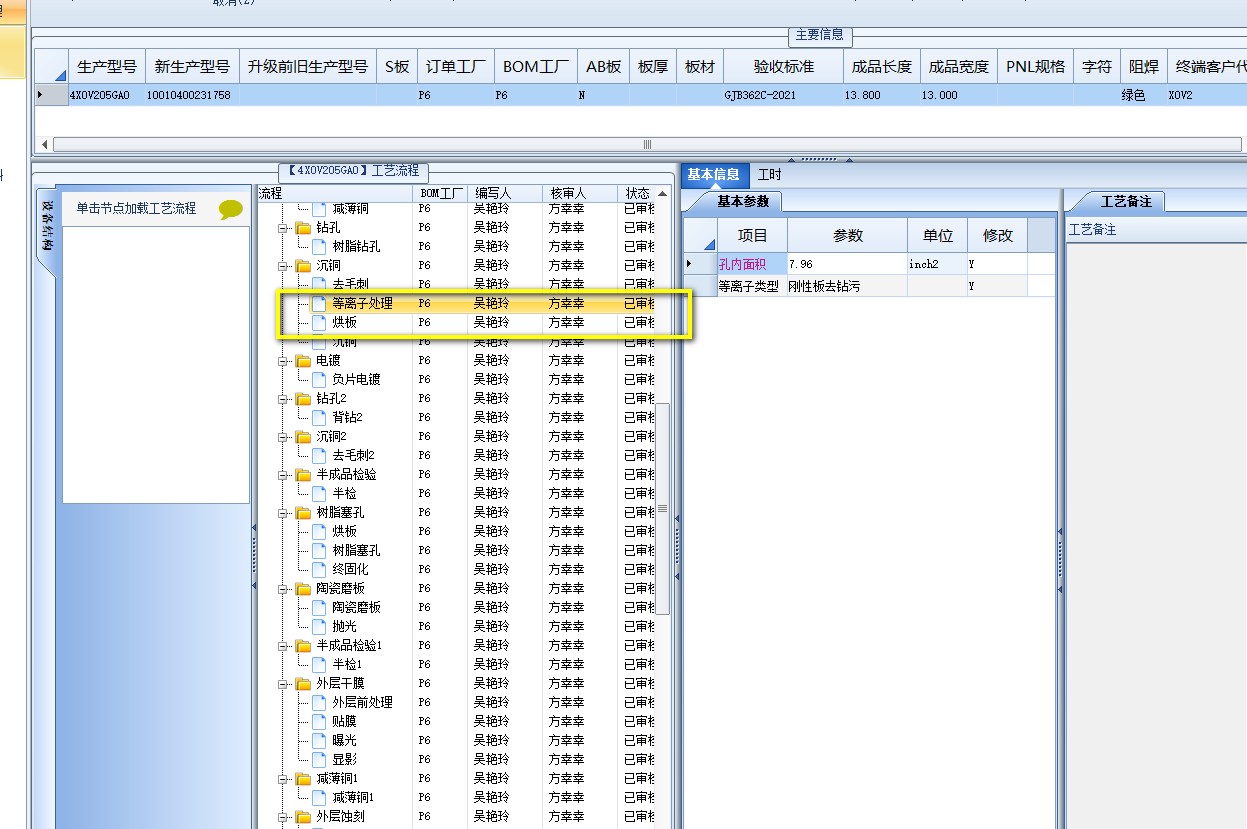Viewport: 1247px width, 829px height.
Task: Sort by the 验收标准 column header
Action: (784, 67)
